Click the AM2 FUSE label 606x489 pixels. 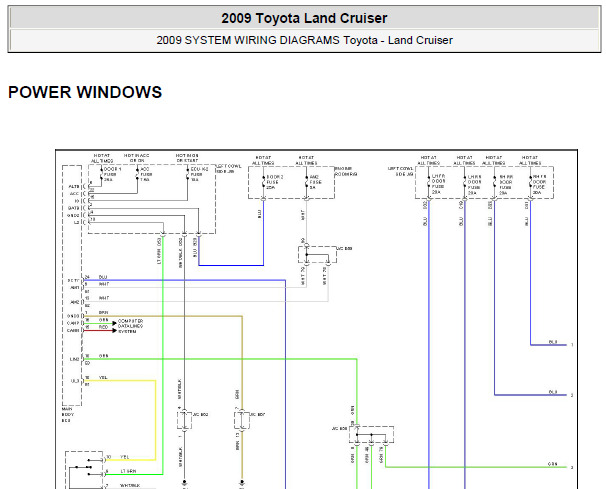315,182
